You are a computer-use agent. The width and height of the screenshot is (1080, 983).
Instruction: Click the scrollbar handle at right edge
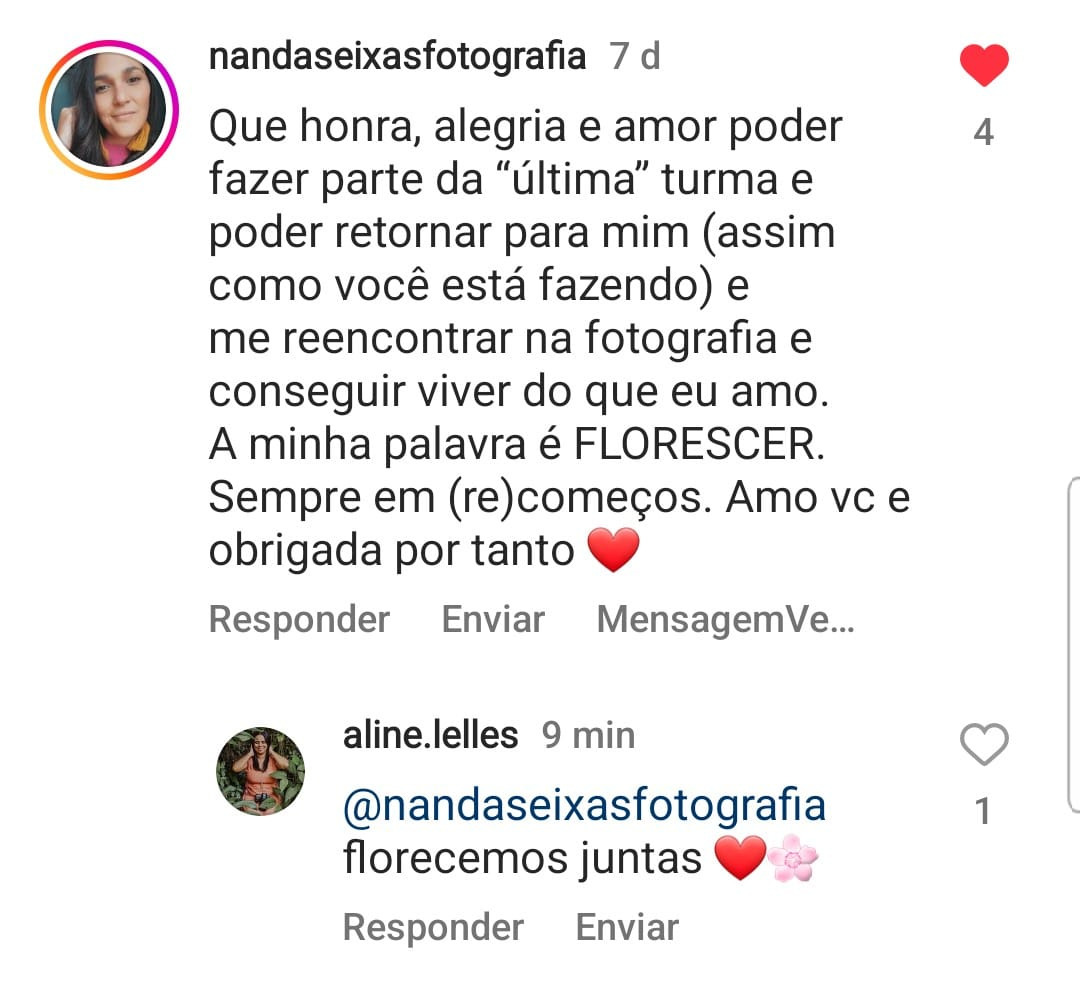pos(1074,644)
